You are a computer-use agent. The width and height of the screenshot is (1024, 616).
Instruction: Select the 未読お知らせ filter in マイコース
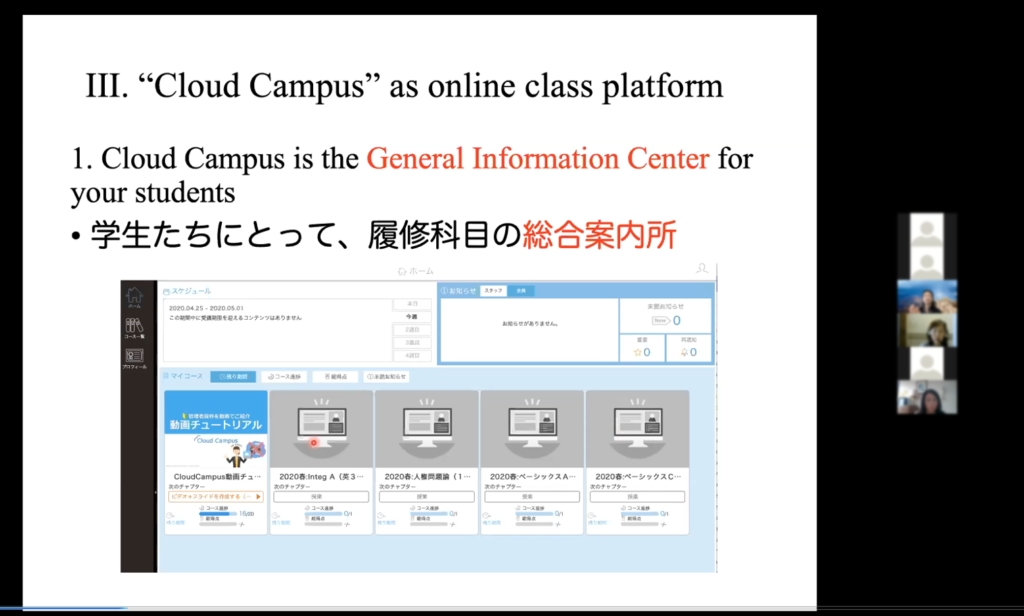(387, 377)
